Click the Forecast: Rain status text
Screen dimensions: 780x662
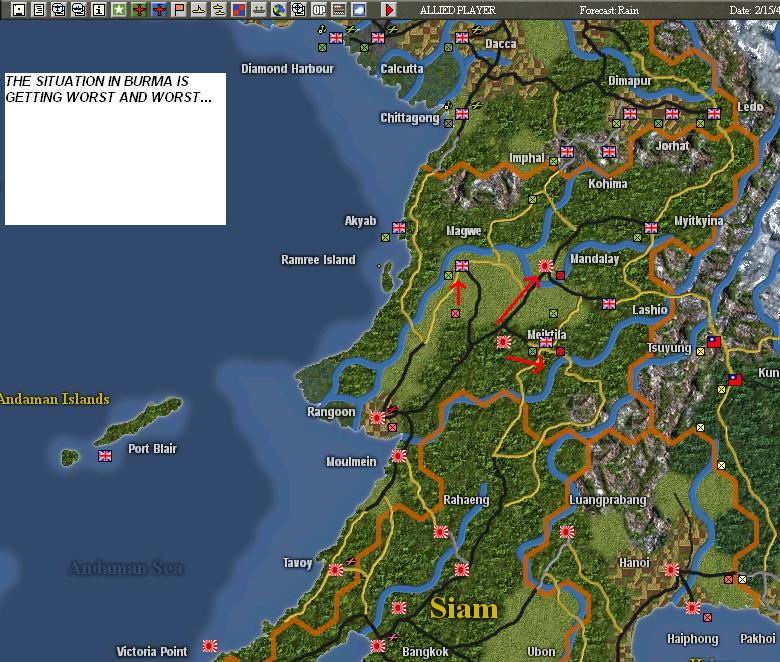coord(609,10)
